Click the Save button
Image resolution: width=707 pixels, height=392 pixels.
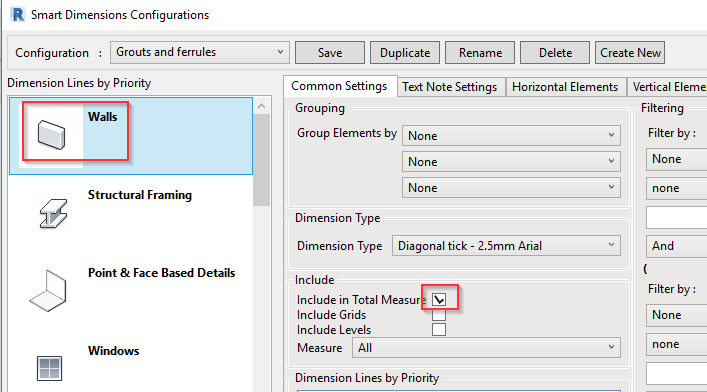330,53
